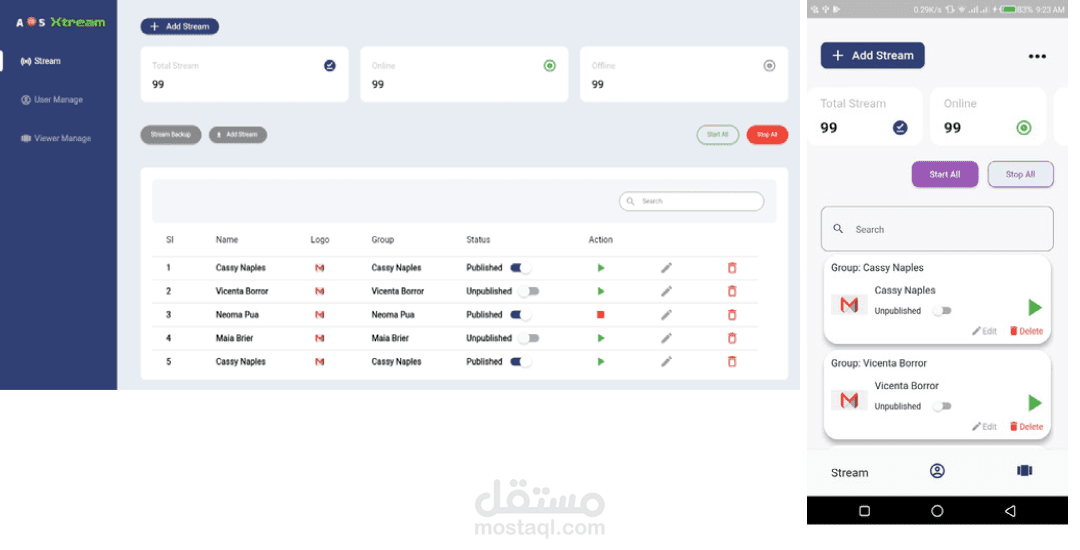Toggle Published switch for Neoma Pua
Screen dimensions: 1080x550
(x=520, y=315)
